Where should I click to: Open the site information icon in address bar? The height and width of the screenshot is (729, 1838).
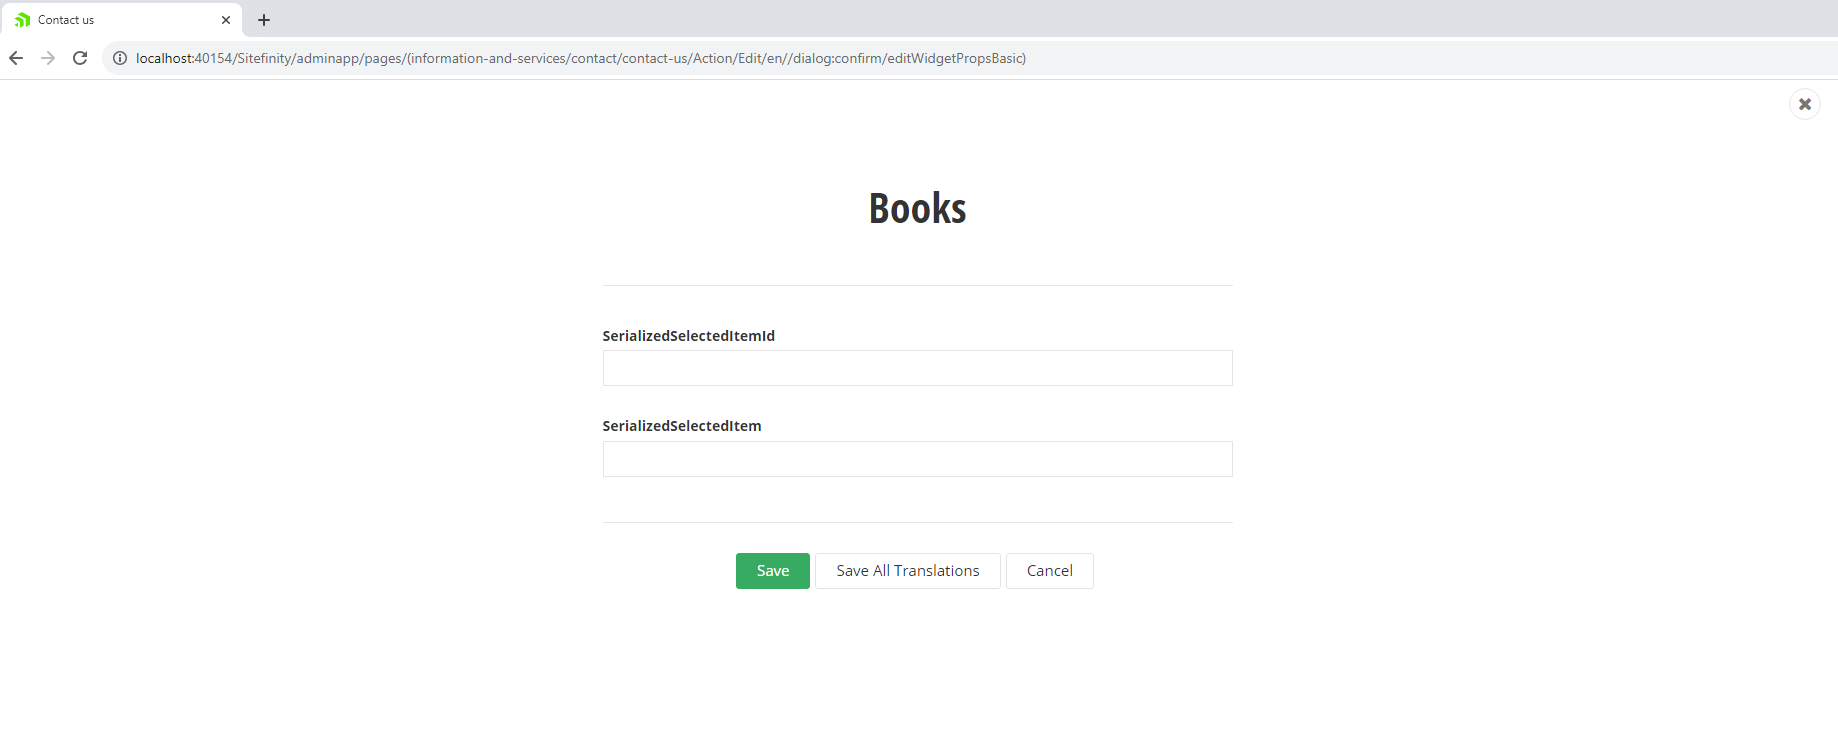pyautogui.click(x=120, y=58)
